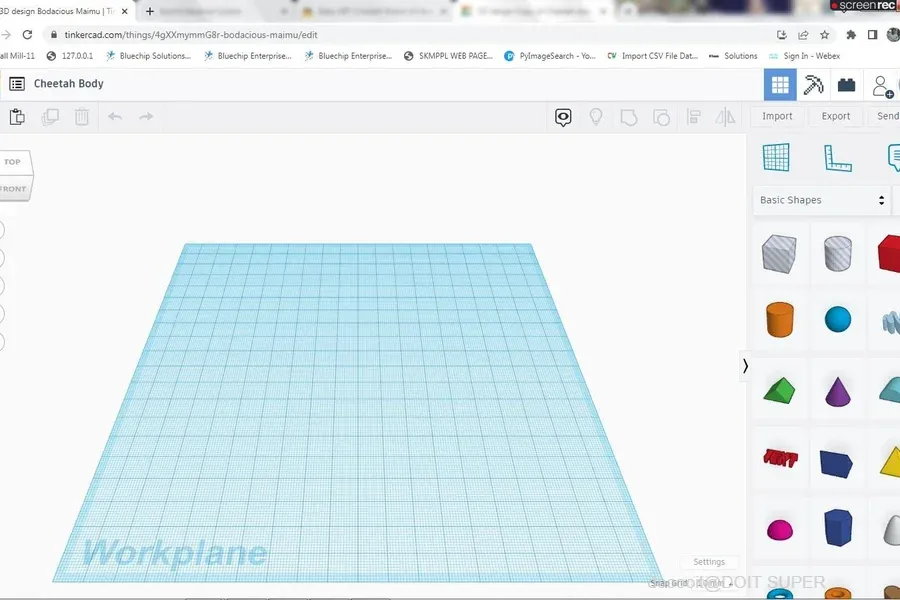This screenshot has width=900, height=600.
Task: Pick the orange Cylinder shape
Action: coord(779,319)
